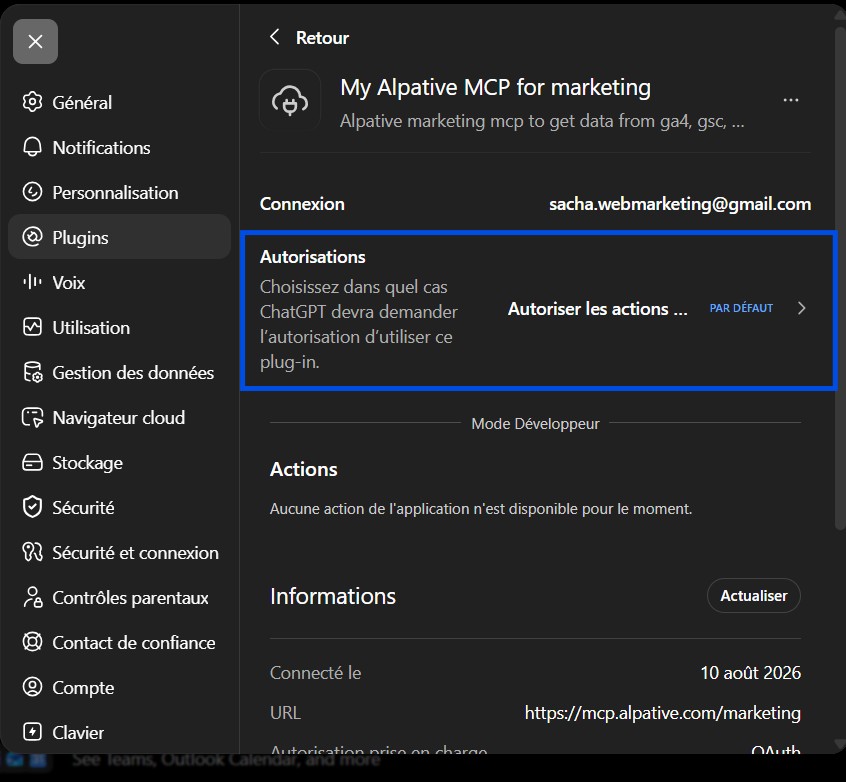Click the Sécurité et connexion key icon
The width and height of the screenshot is (846, 782).
pos(32,552)
